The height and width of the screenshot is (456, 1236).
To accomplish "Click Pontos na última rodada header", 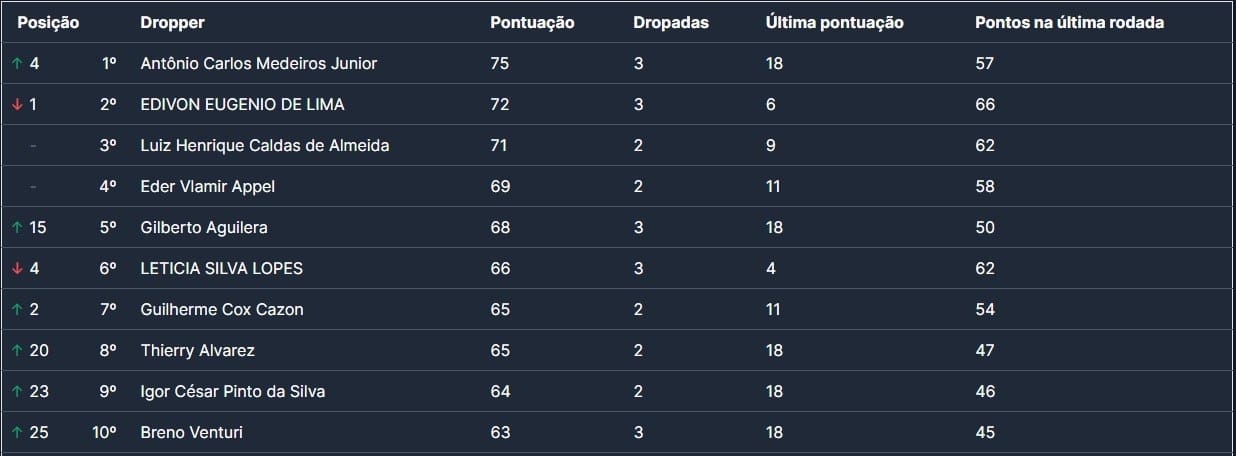I will pyautogui.click(x=1069, y=22).
